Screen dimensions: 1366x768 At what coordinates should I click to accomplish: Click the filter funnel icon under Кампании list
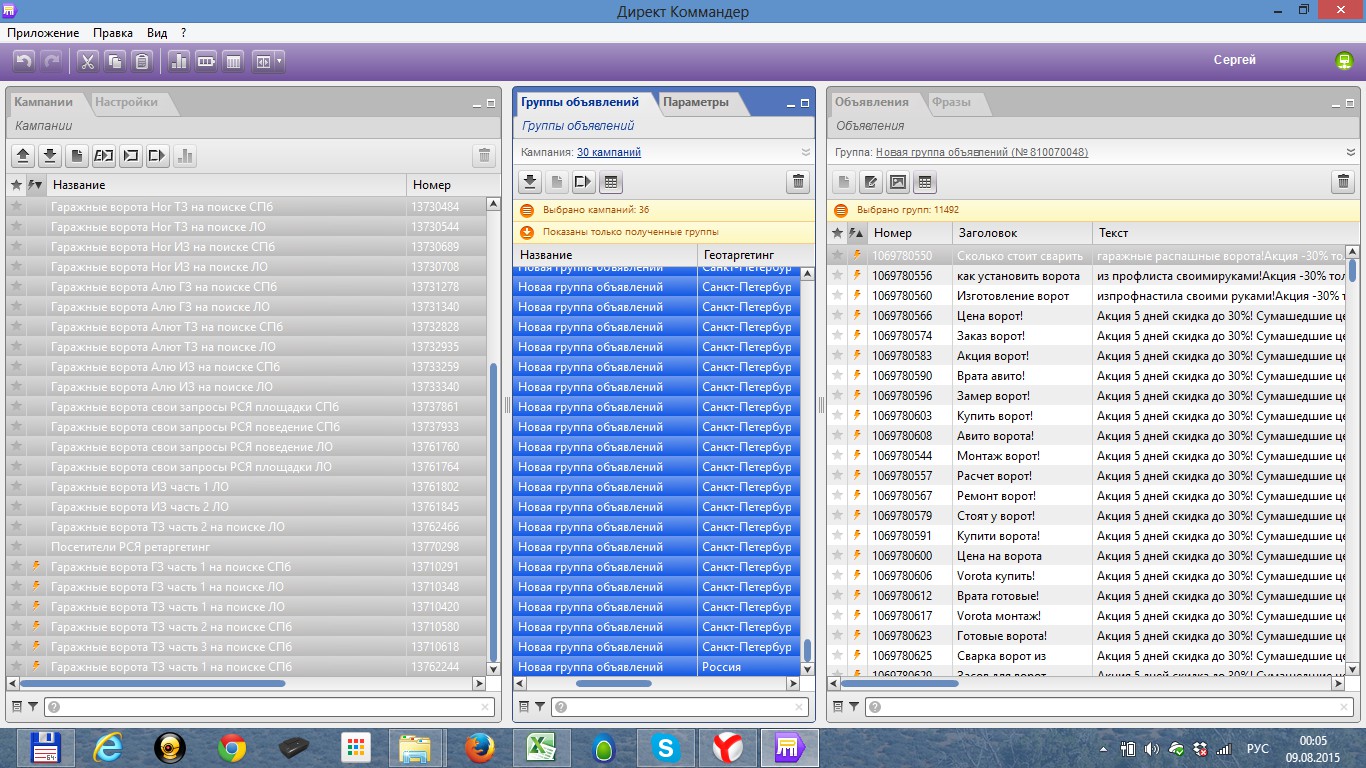click(x=33, y=707)
